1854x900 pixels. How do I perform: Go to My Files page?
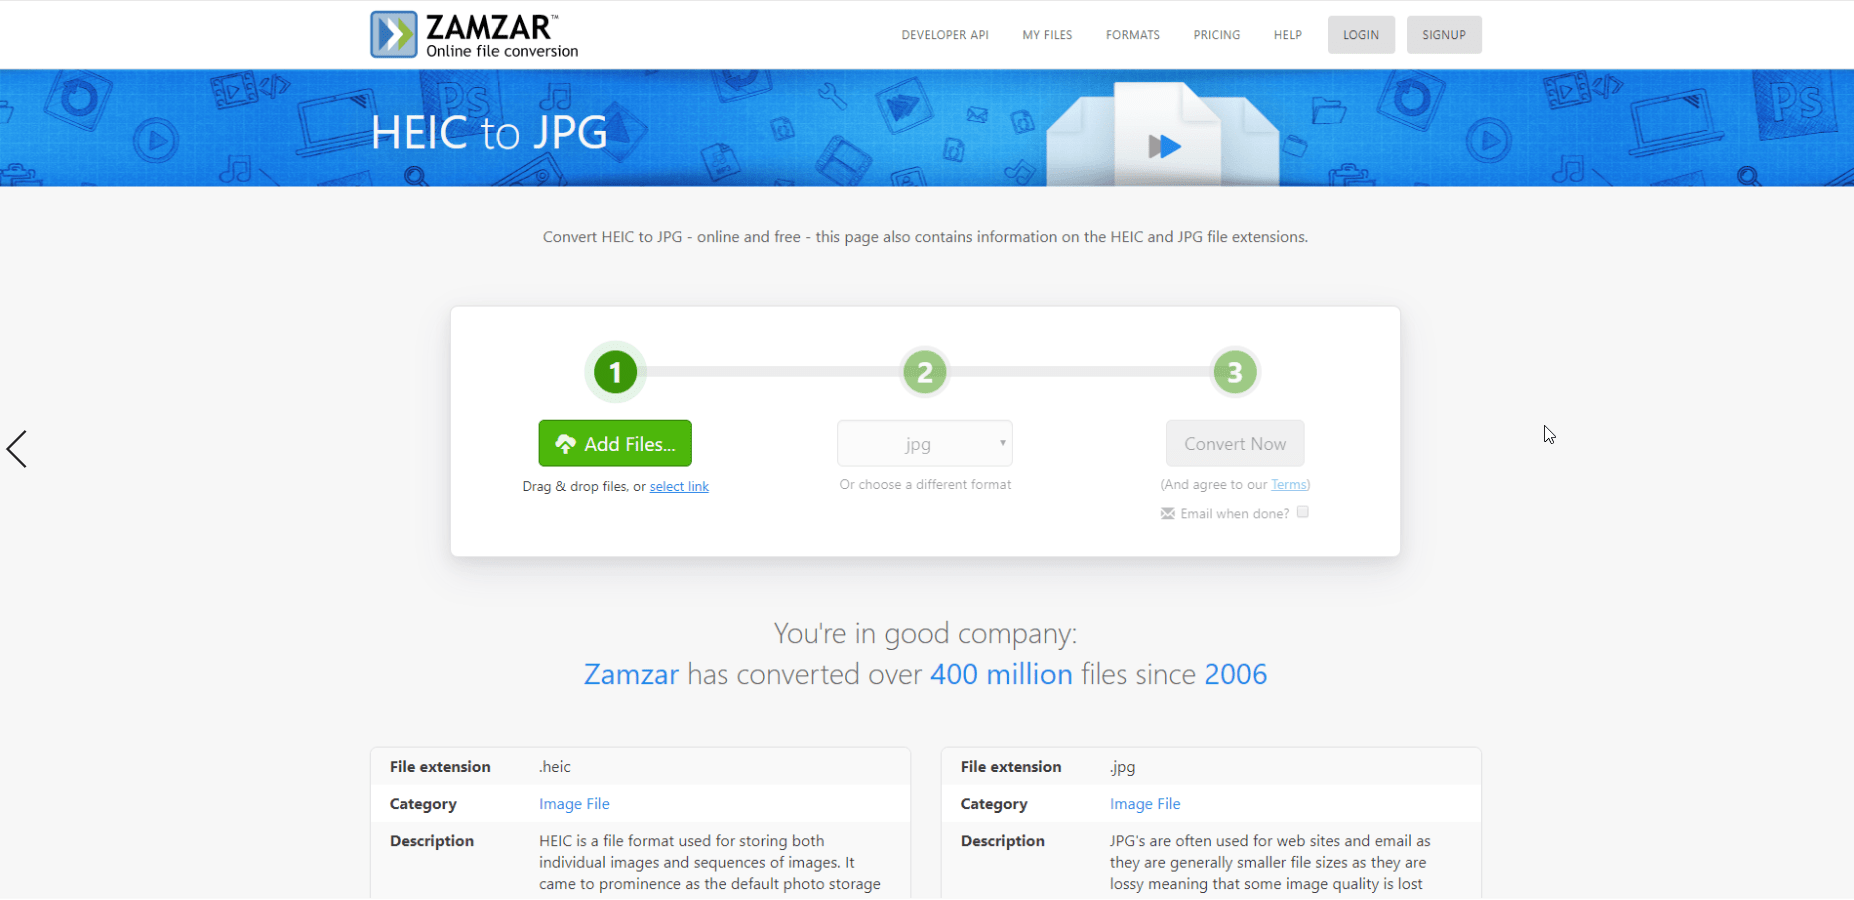pos(1047,35)
